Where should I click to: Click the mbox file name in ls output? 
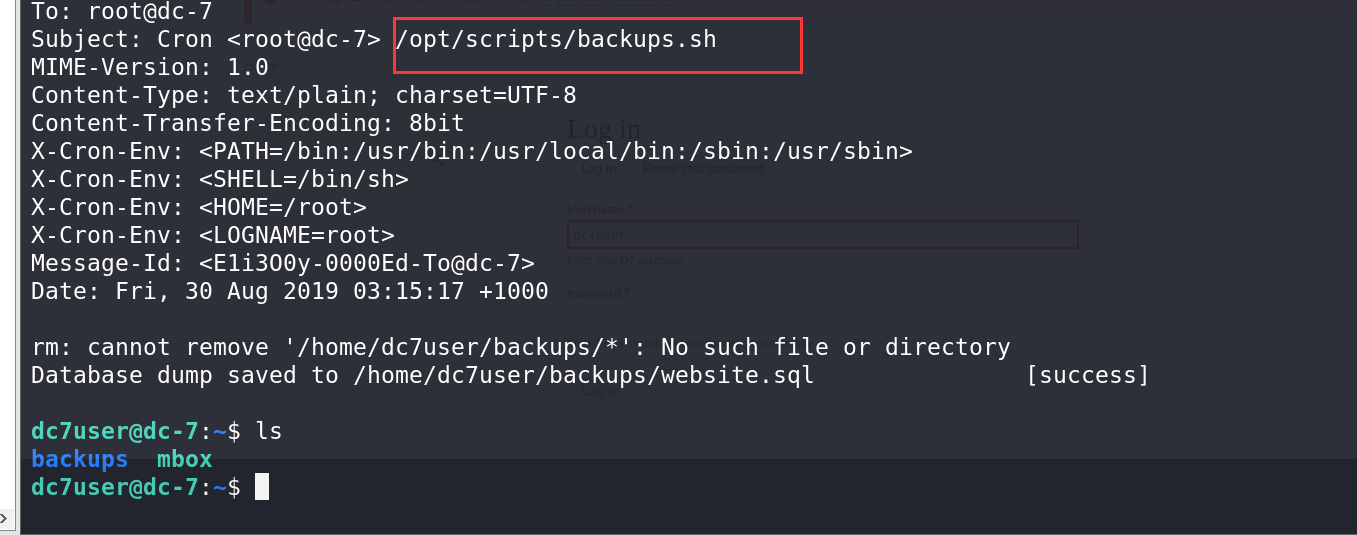[185, 459]
